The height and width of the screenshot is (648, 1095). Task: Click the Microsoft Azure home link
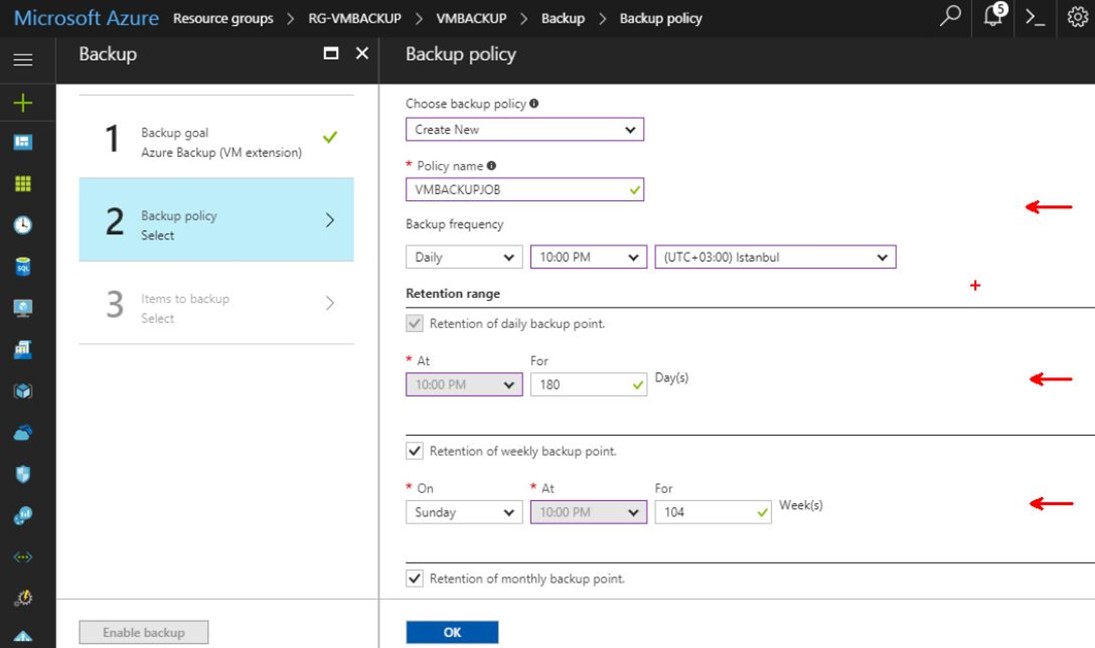pyautogui.click(x=87, y=18)
